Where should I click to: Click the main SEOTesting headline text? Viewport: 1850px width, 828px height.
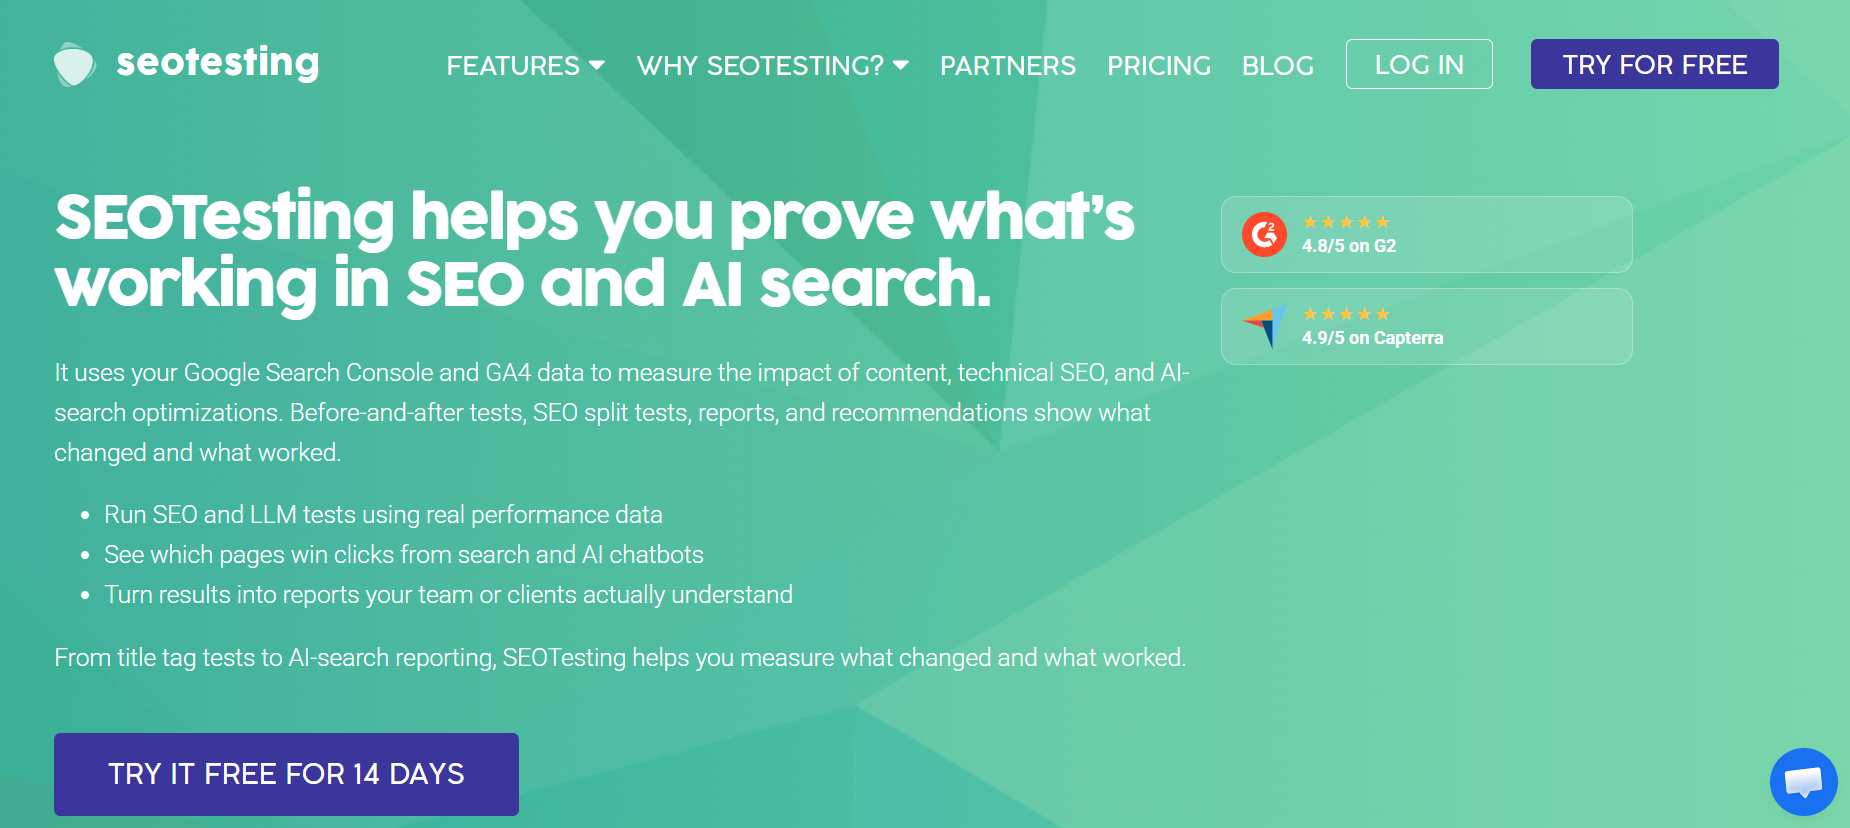click(595, 250)
